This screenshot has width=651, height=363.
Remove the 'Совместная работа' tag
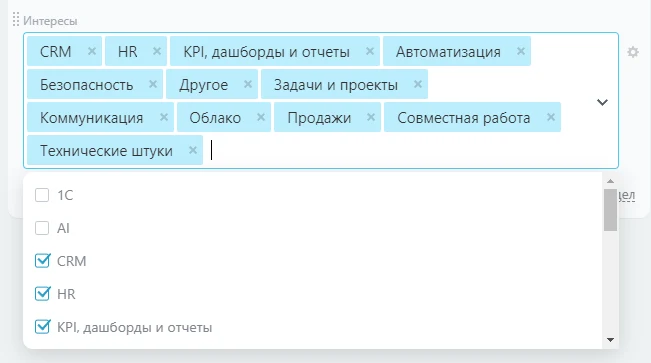551,117
